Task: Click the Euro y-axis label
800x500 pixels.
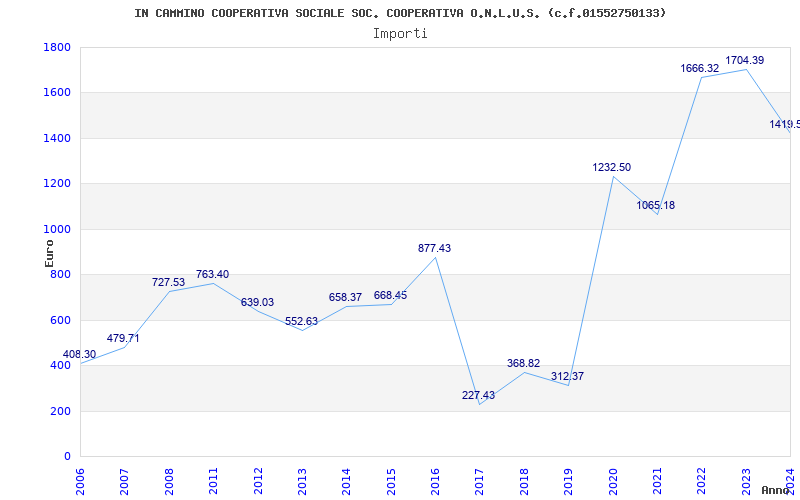Action: click(49, 253)
